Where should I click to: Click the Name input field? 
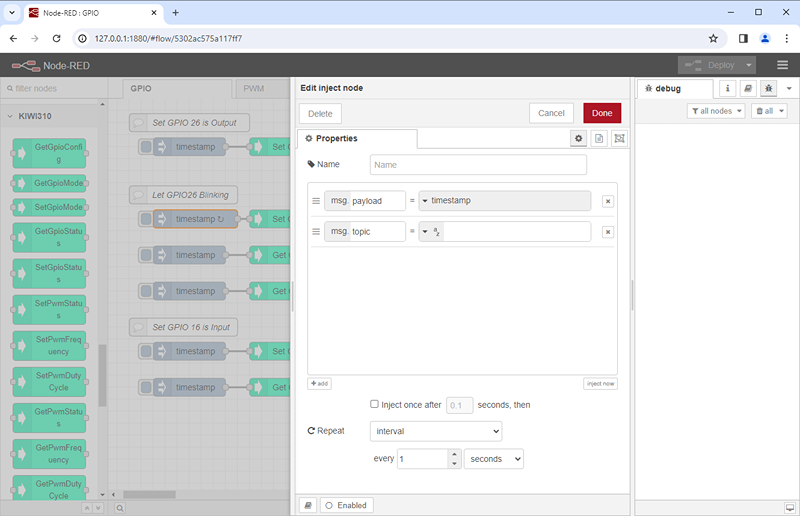pos(478,165)
